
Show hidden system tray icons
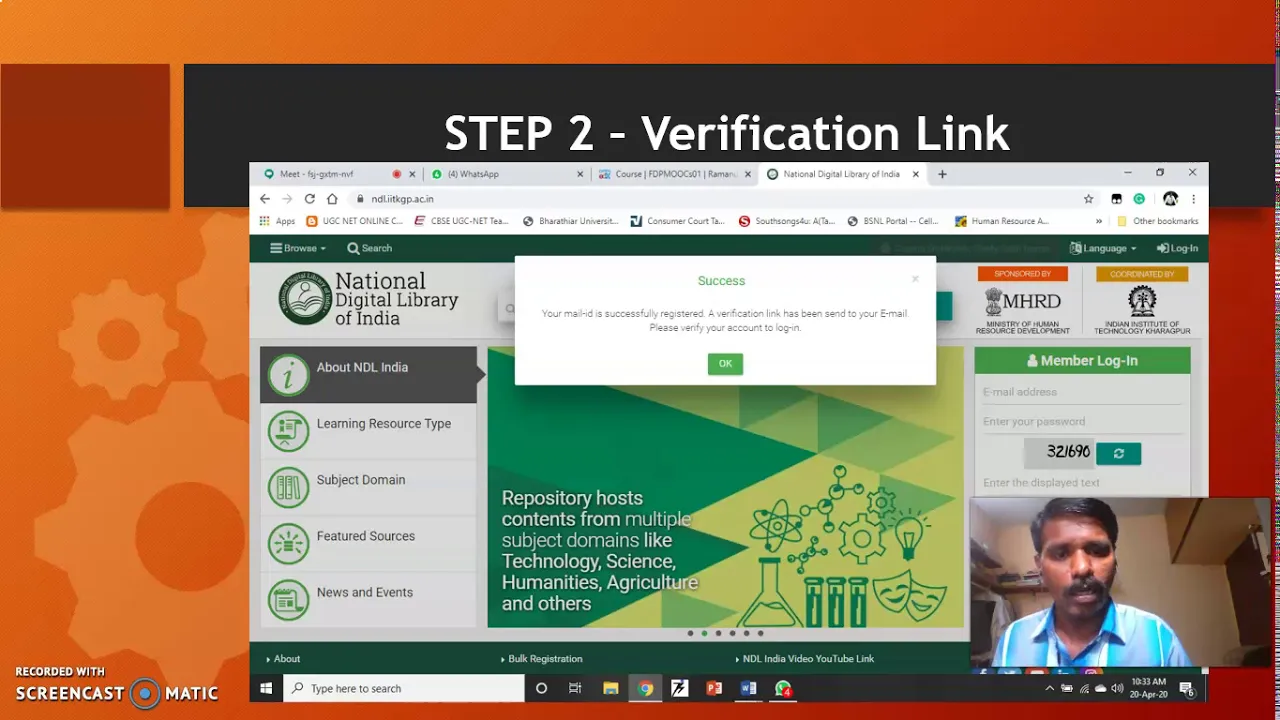[1049, 688]
